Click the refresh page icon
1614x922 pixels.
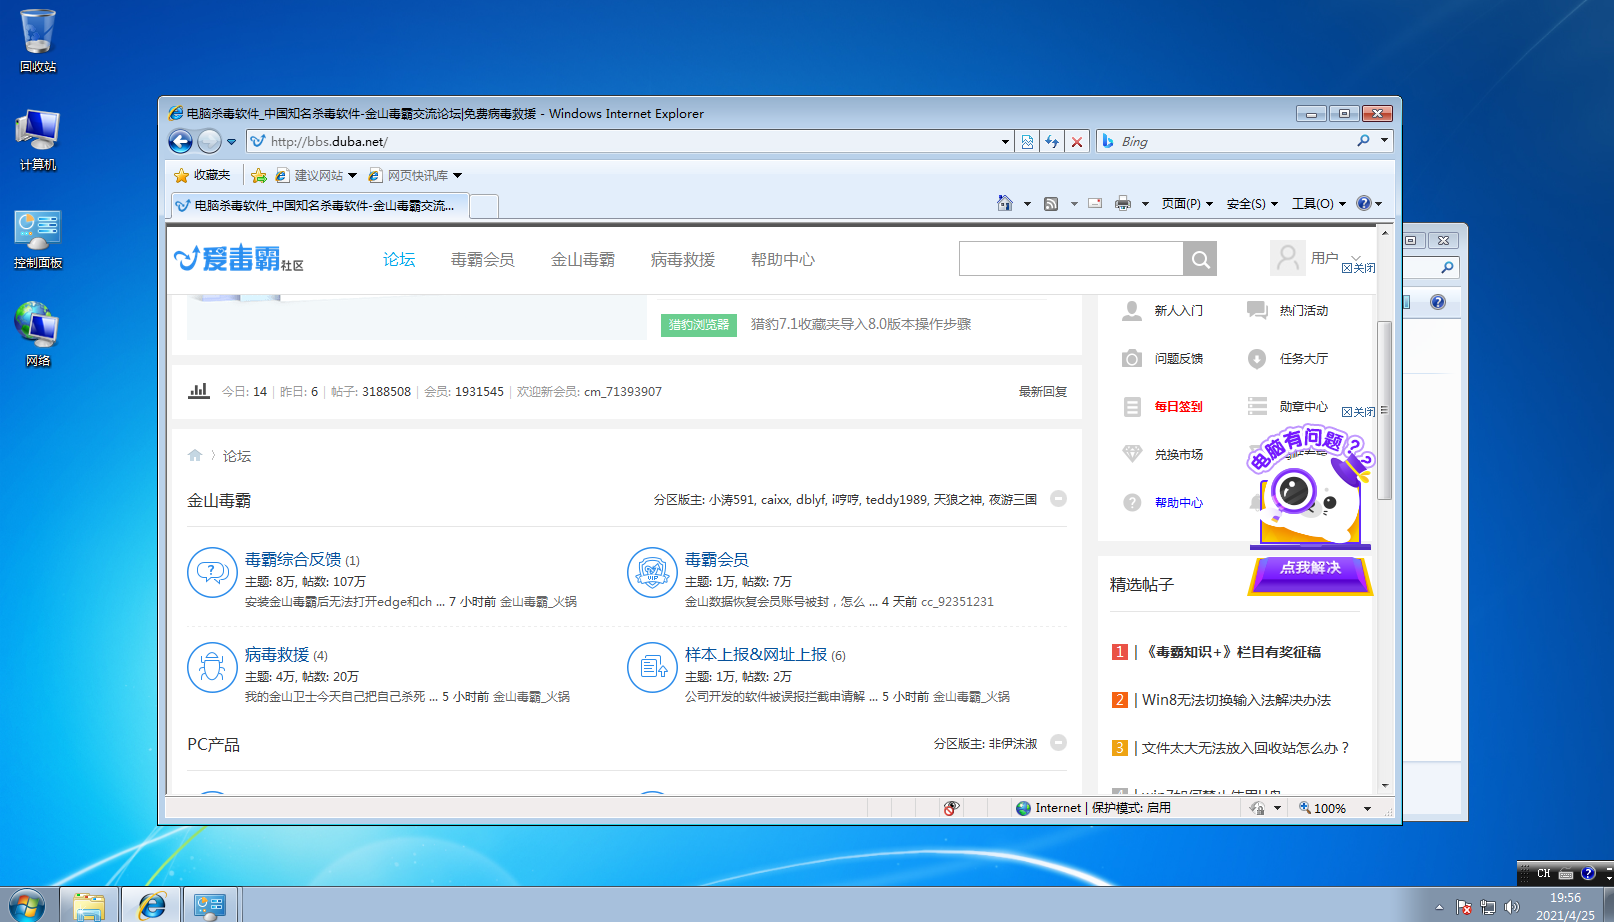1052,142
